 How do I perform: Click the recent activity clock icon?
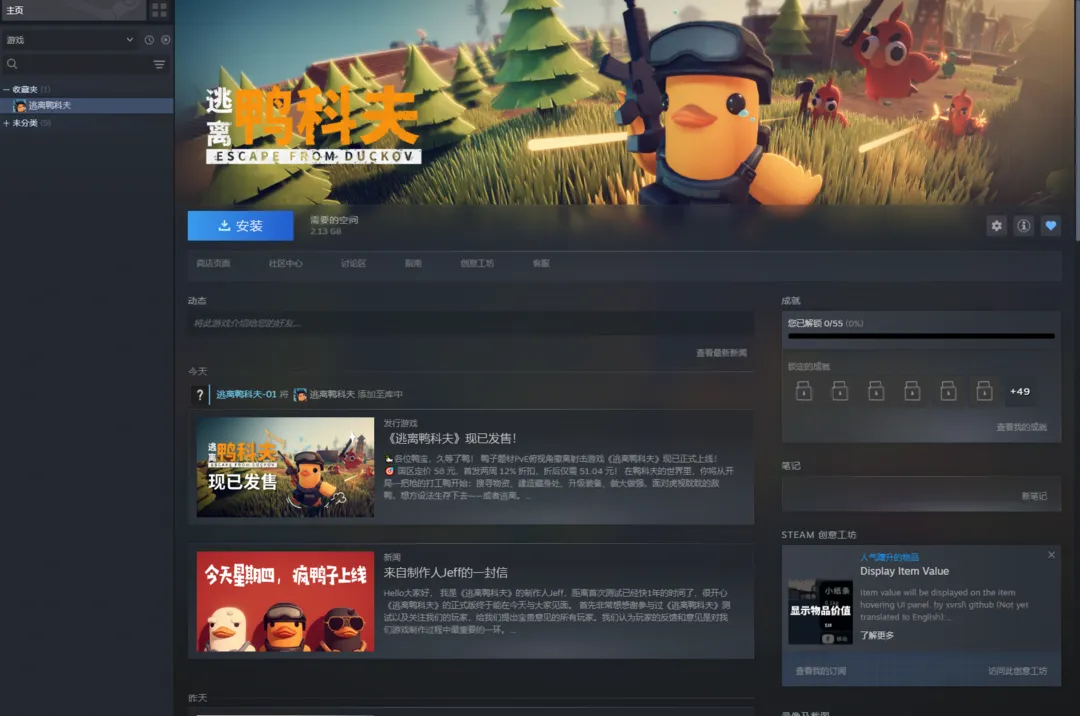[x=149, y=40]
